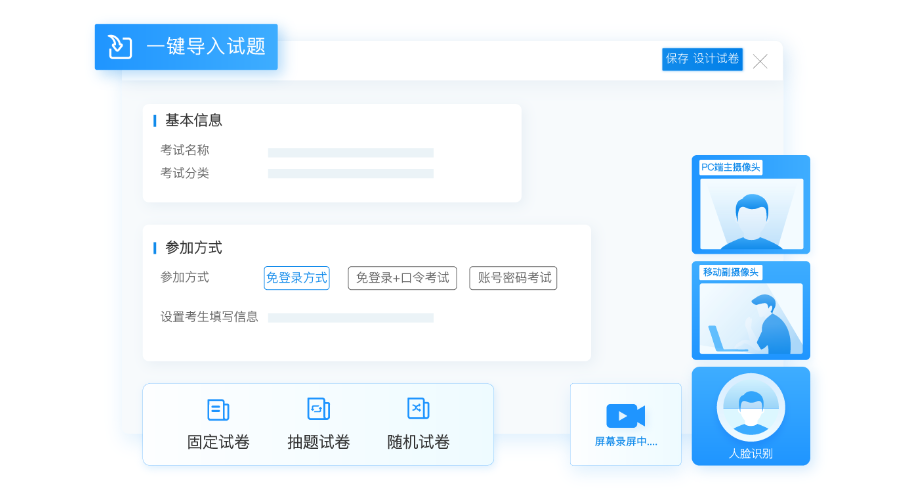Image resolution: width=900 pixels, height=500 pixels.
Task: Click the screen recording camera icon
Action: coord(625,416)
